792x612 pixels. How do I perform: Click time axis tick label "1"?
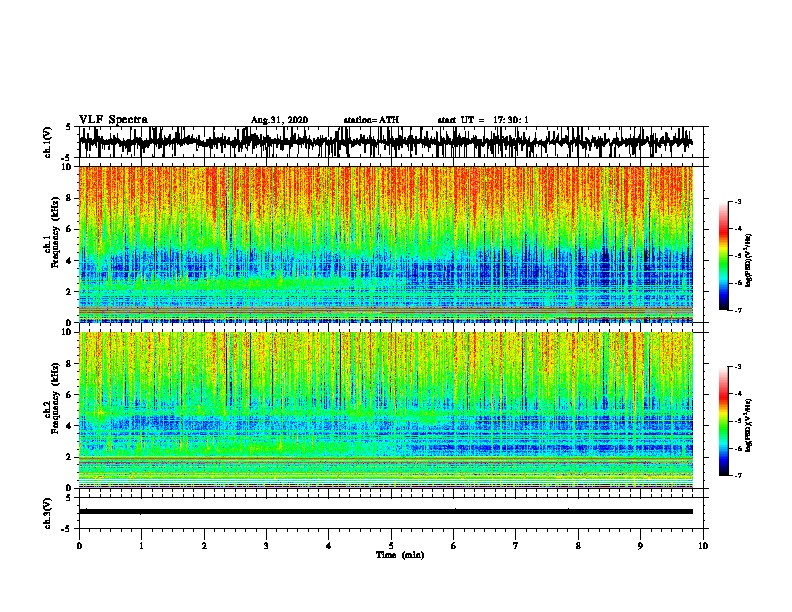pos(141,546)
